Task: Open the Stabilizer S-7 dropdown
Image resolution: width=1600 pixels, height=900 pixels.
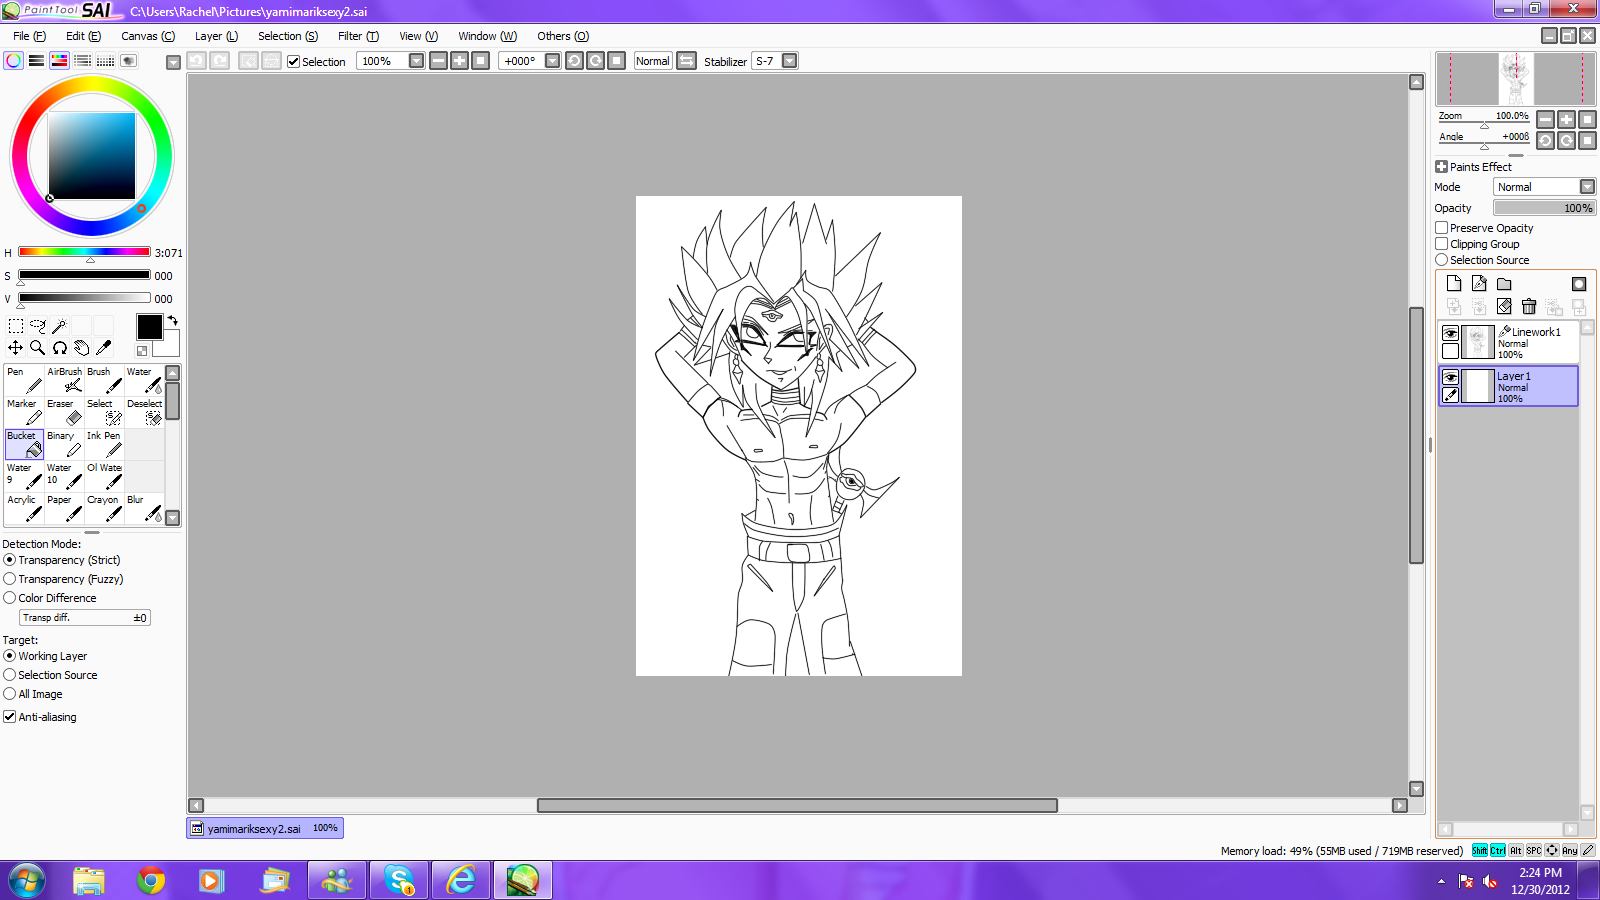Action: coord(790,61)
